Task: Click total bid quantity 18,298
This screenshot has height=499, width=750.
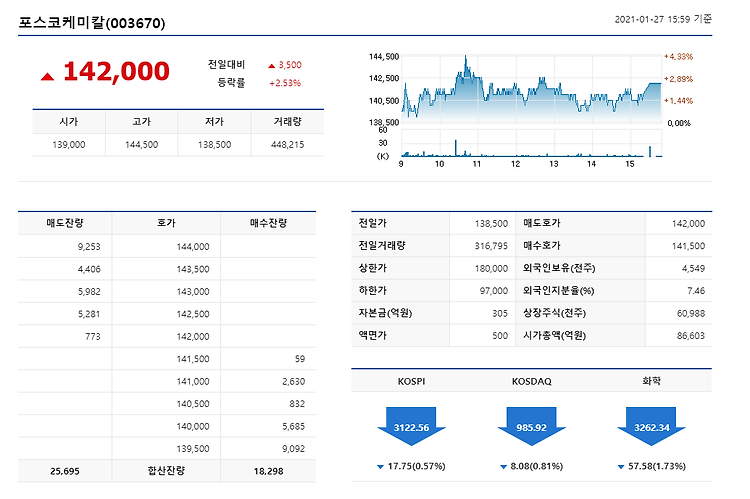Action: point(268,471)
